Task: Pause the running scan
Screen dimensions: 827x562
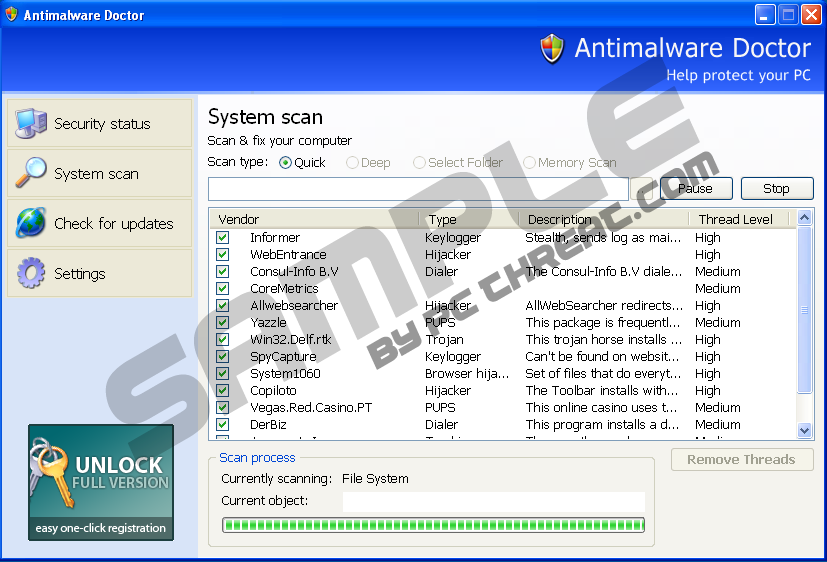Action: (696, 189)
